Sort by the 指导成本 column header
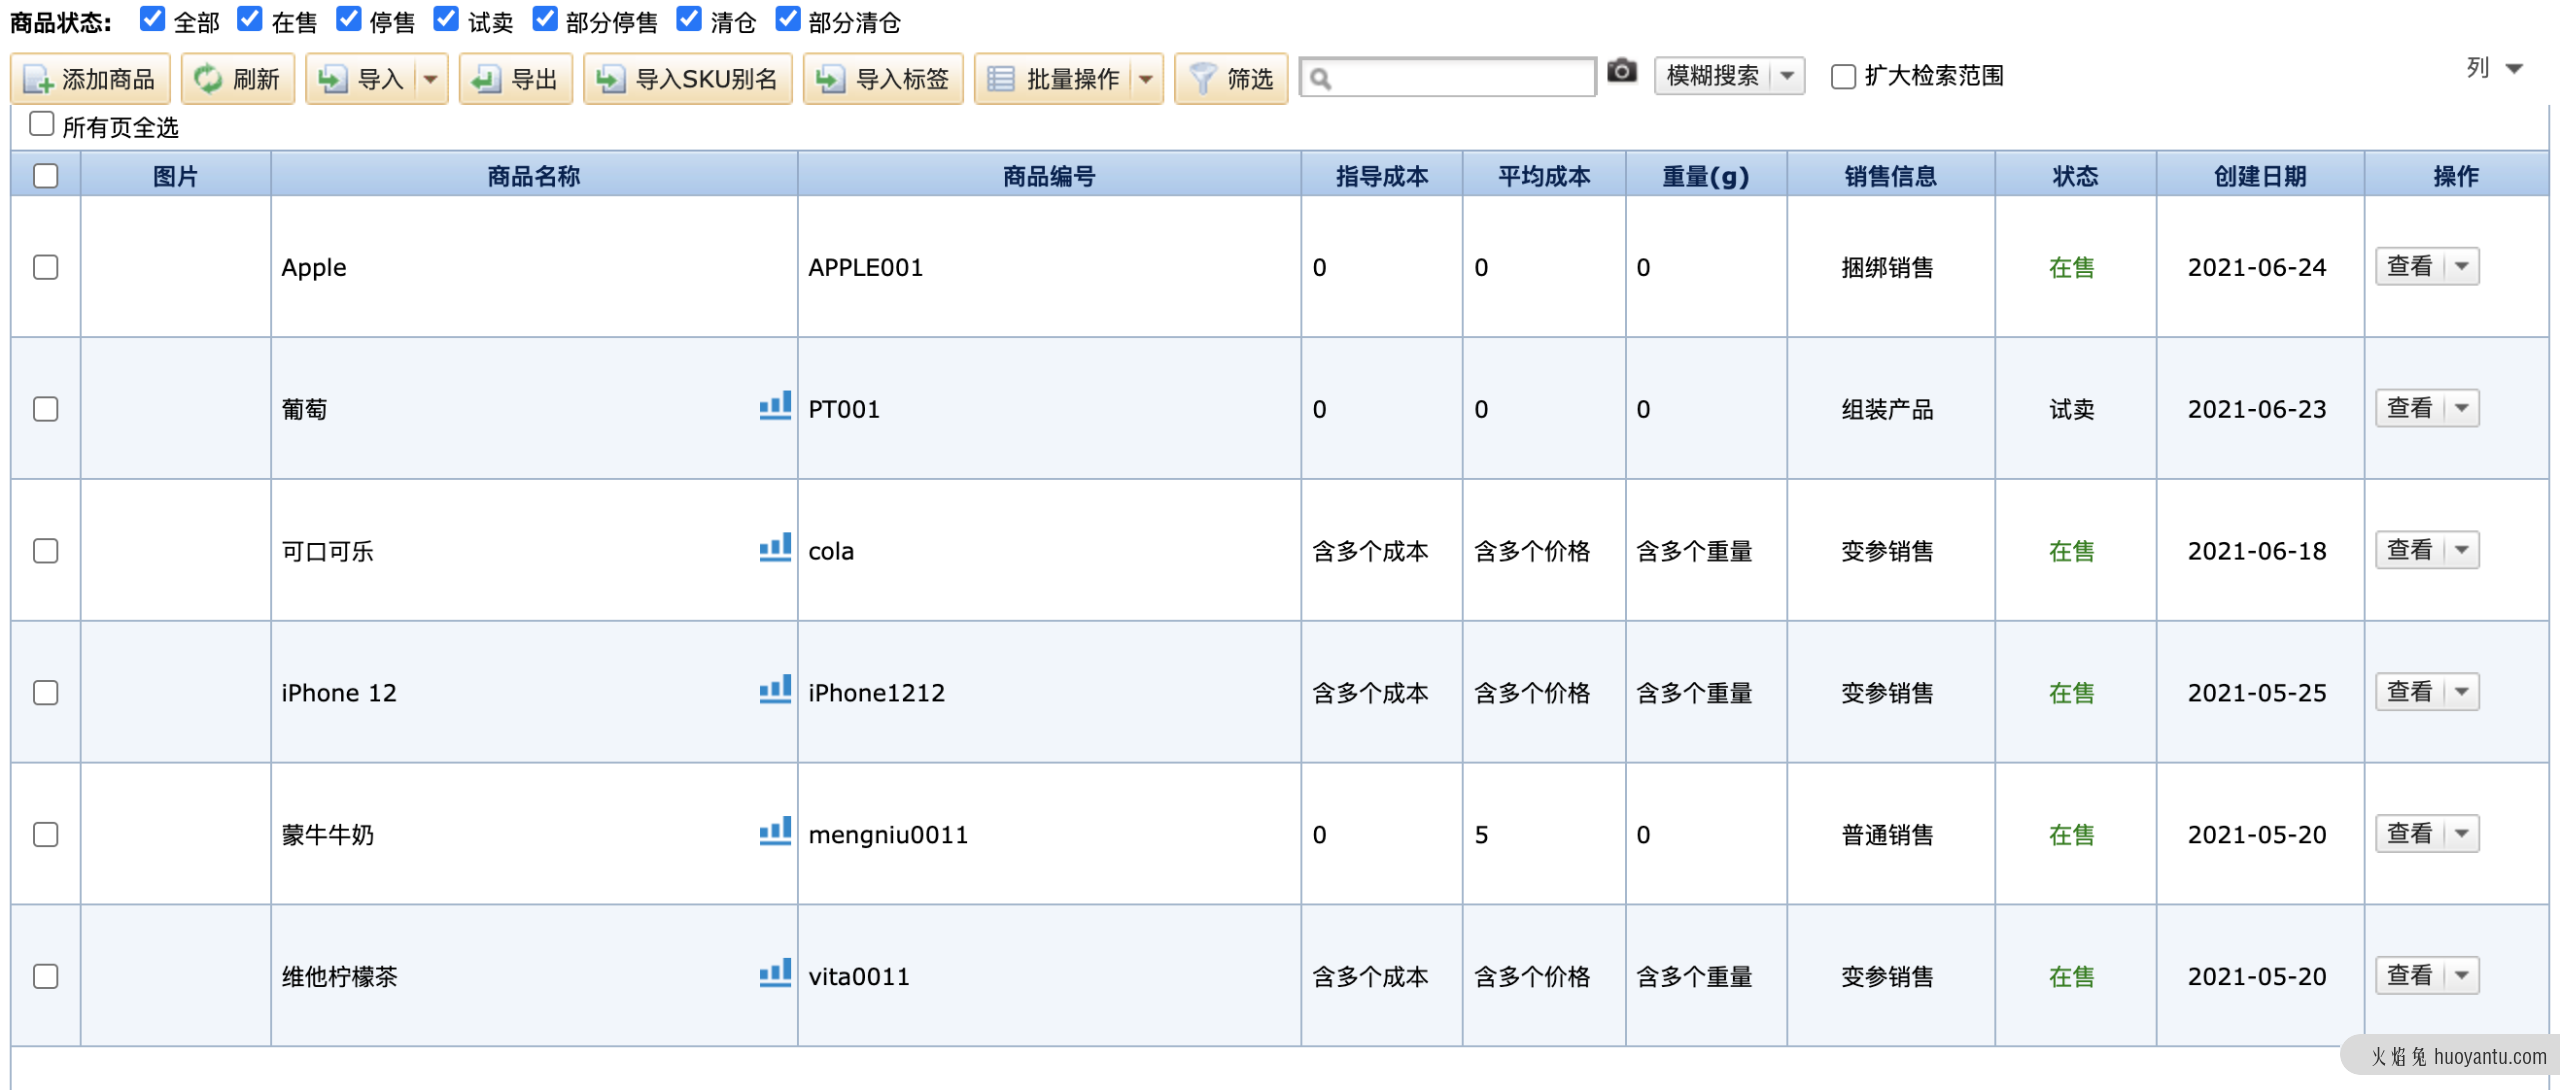The width and height of the screenshot is (2560, 1090). (1381, 176)
